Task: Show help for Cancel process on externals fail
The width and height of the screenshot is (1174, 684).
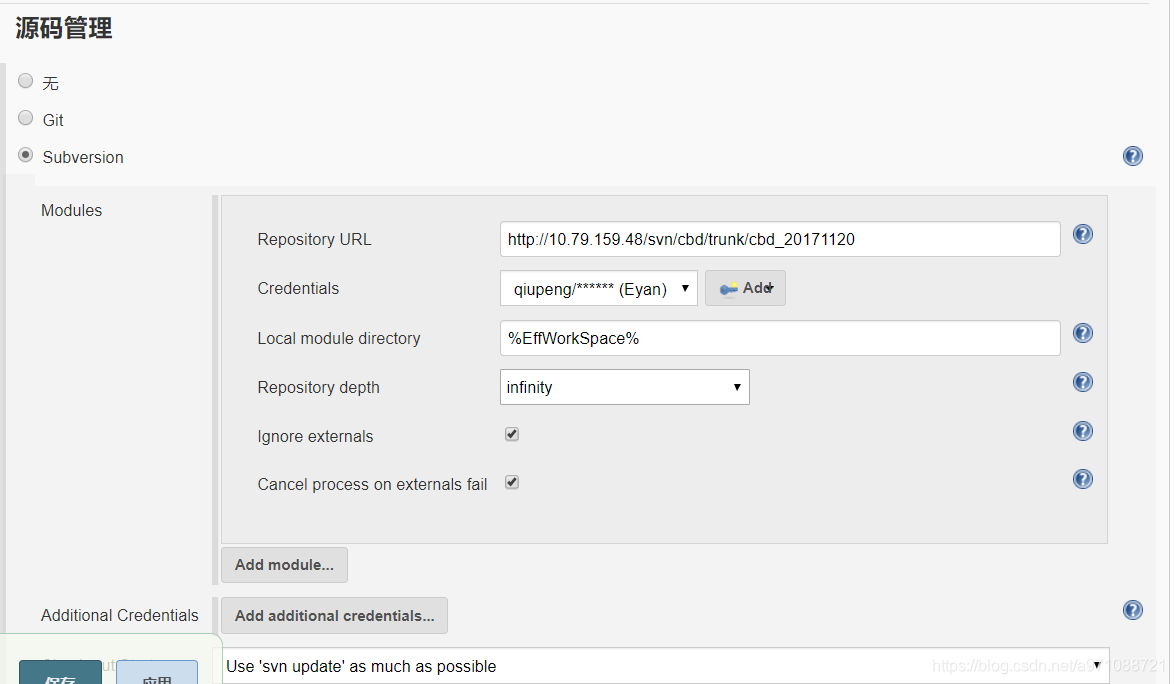Action: [x=1083, y=479]
